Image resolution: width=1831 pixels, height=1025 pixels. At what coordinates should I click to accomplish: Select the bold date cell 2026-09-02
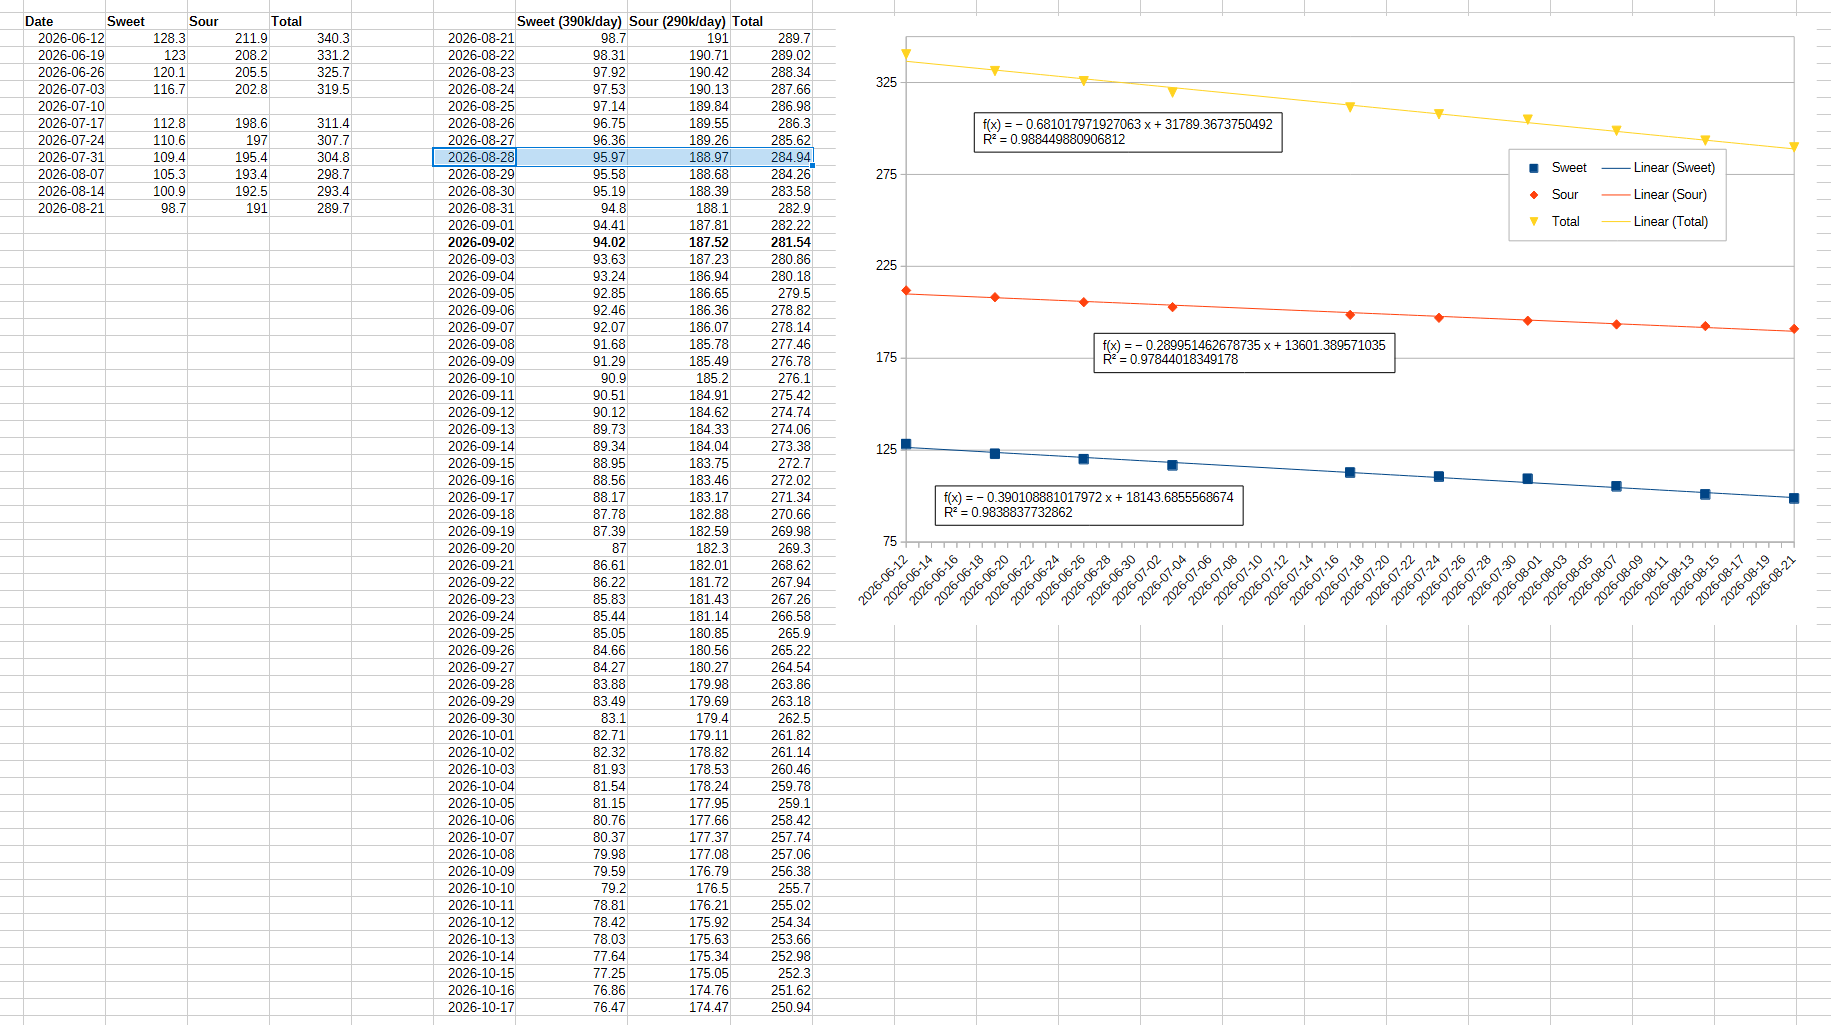(x=474, y=242)
